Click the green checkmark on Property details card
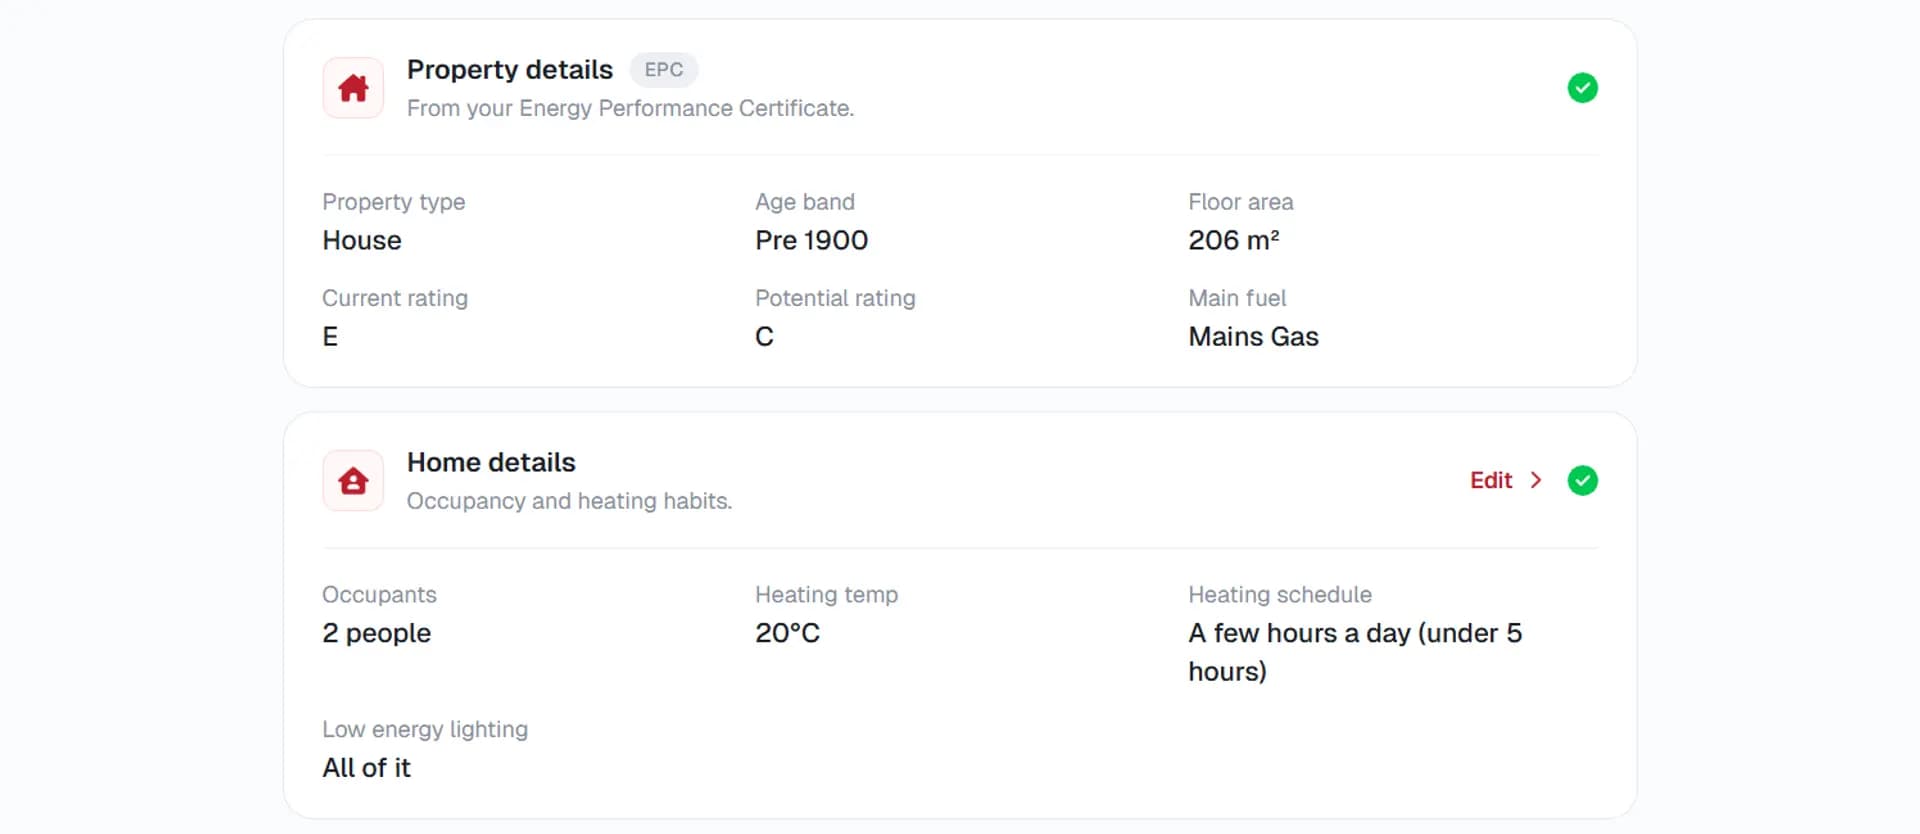This screenshot has width=1920, height=834. click(1582, 88)
